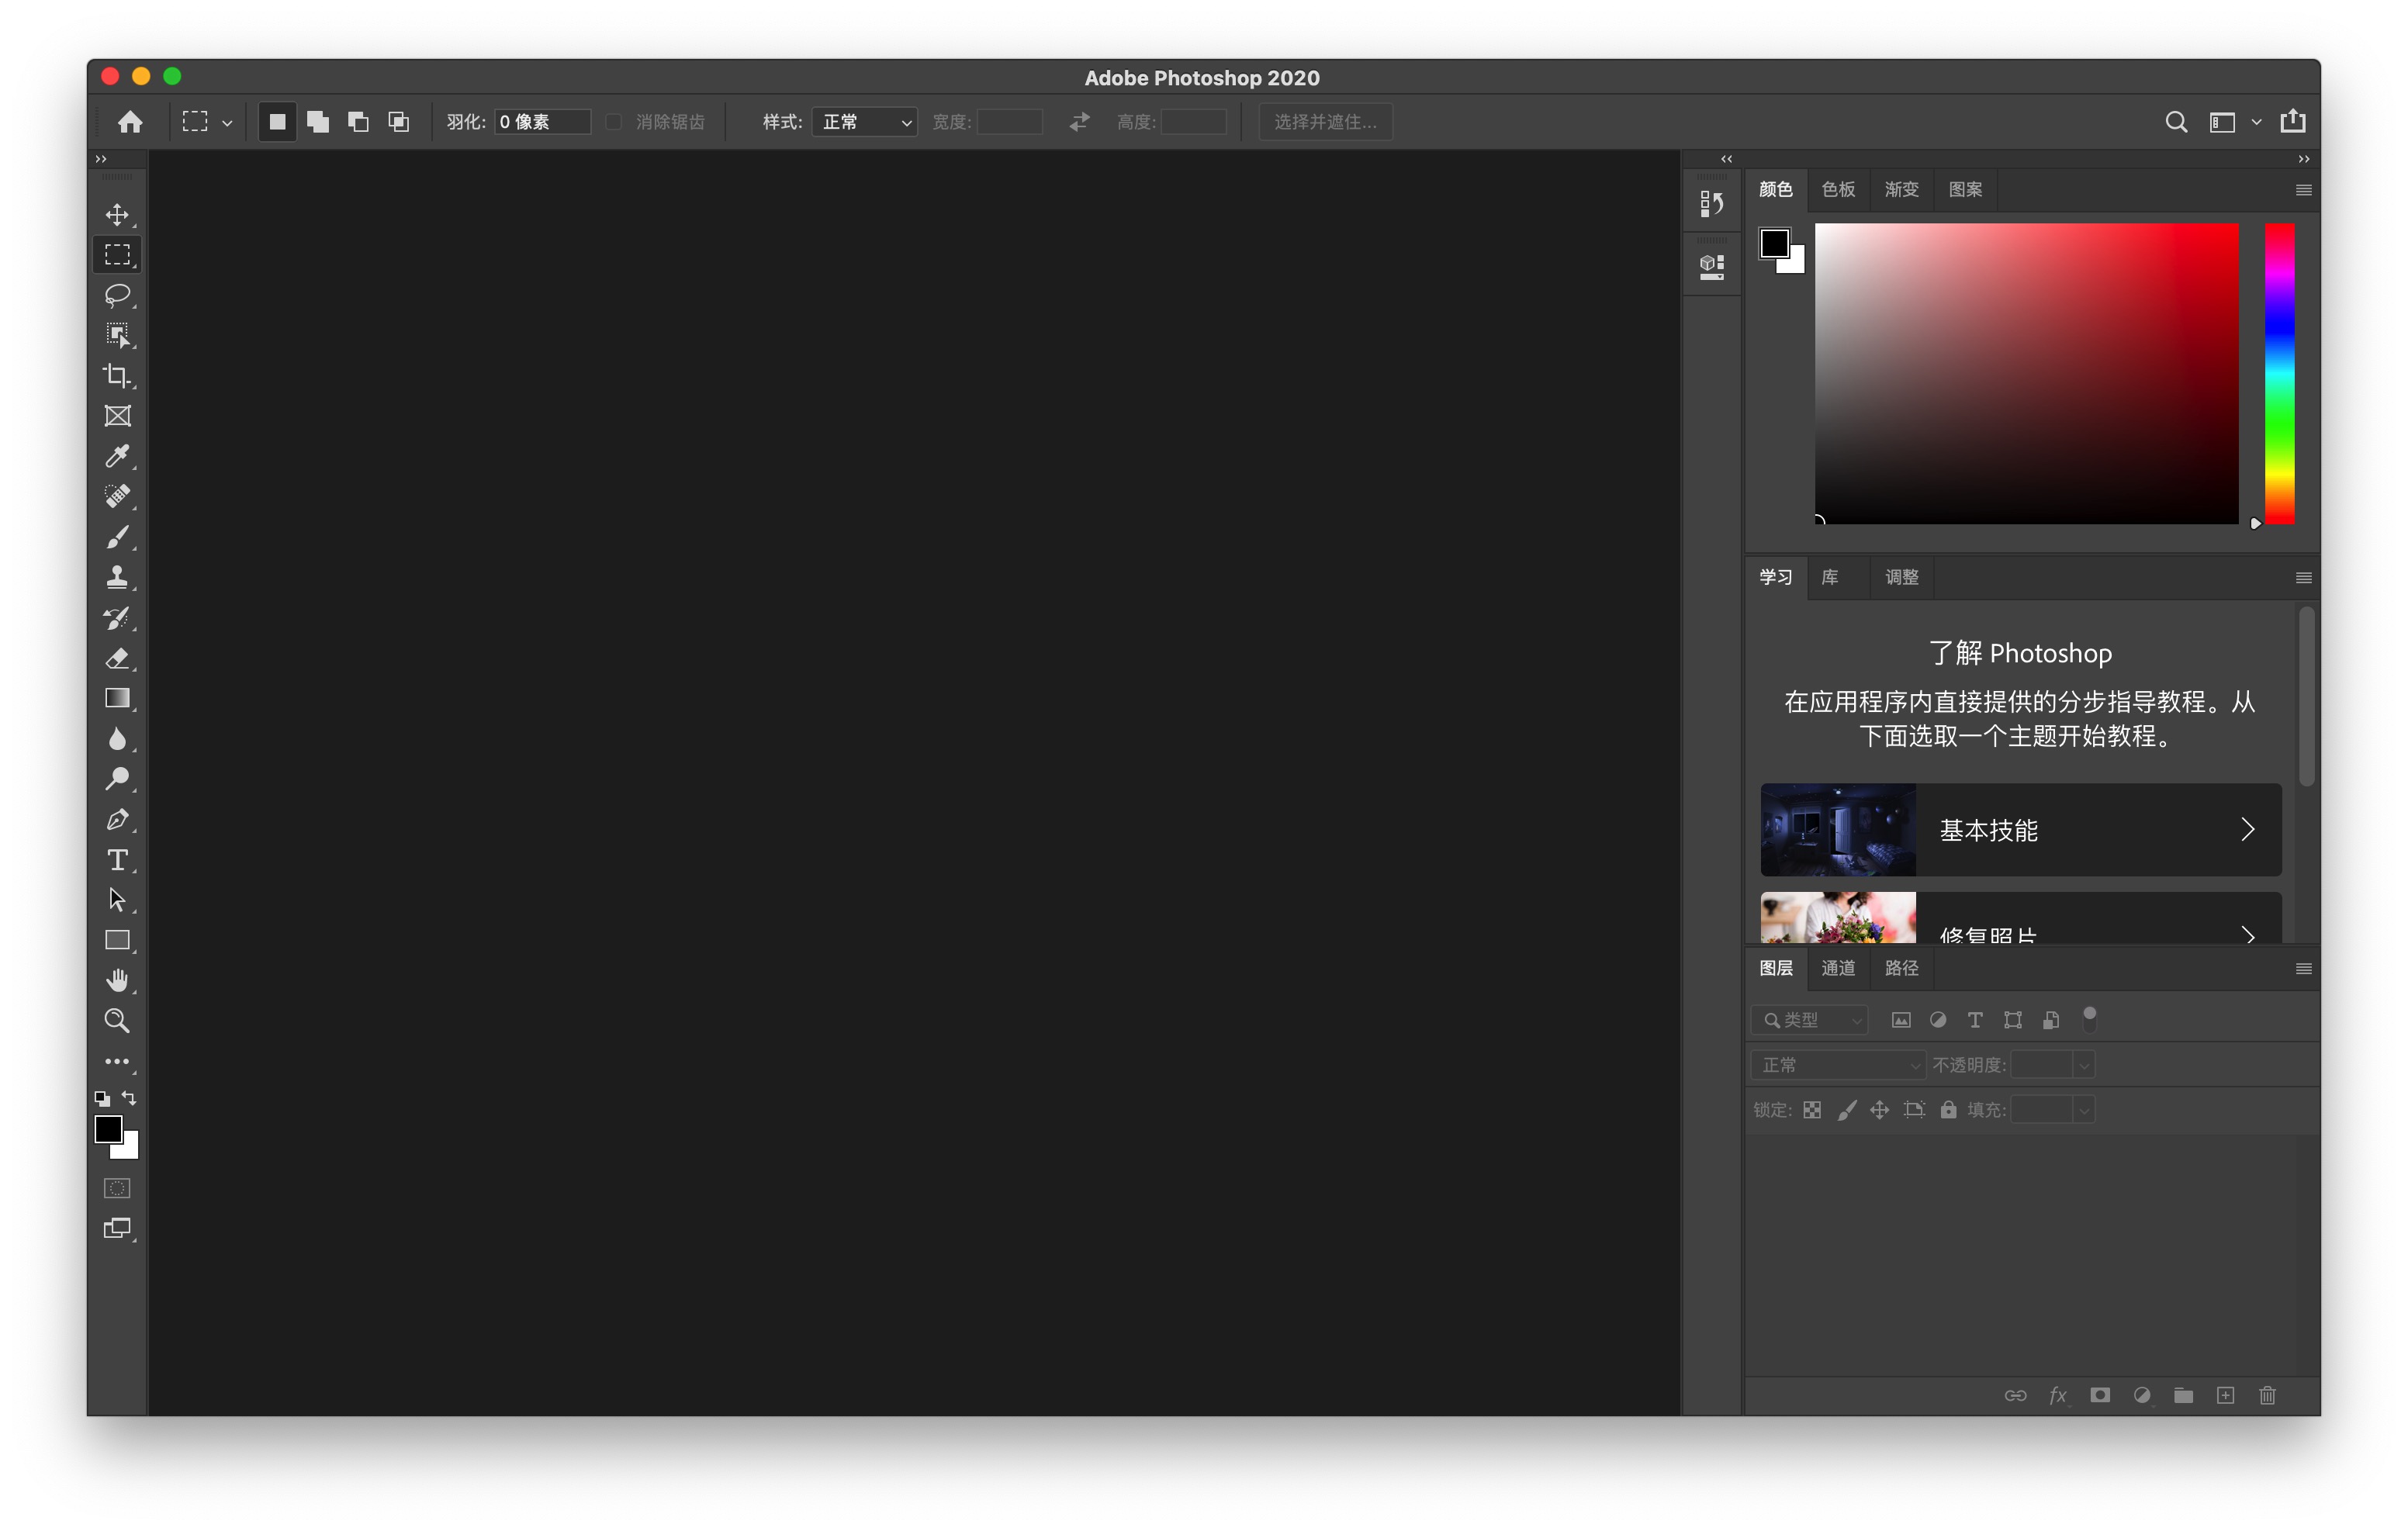Expand the toolbox with double arrows
The height and width of the screenshot is (1531, 2408).
click(x=101, y=159)
